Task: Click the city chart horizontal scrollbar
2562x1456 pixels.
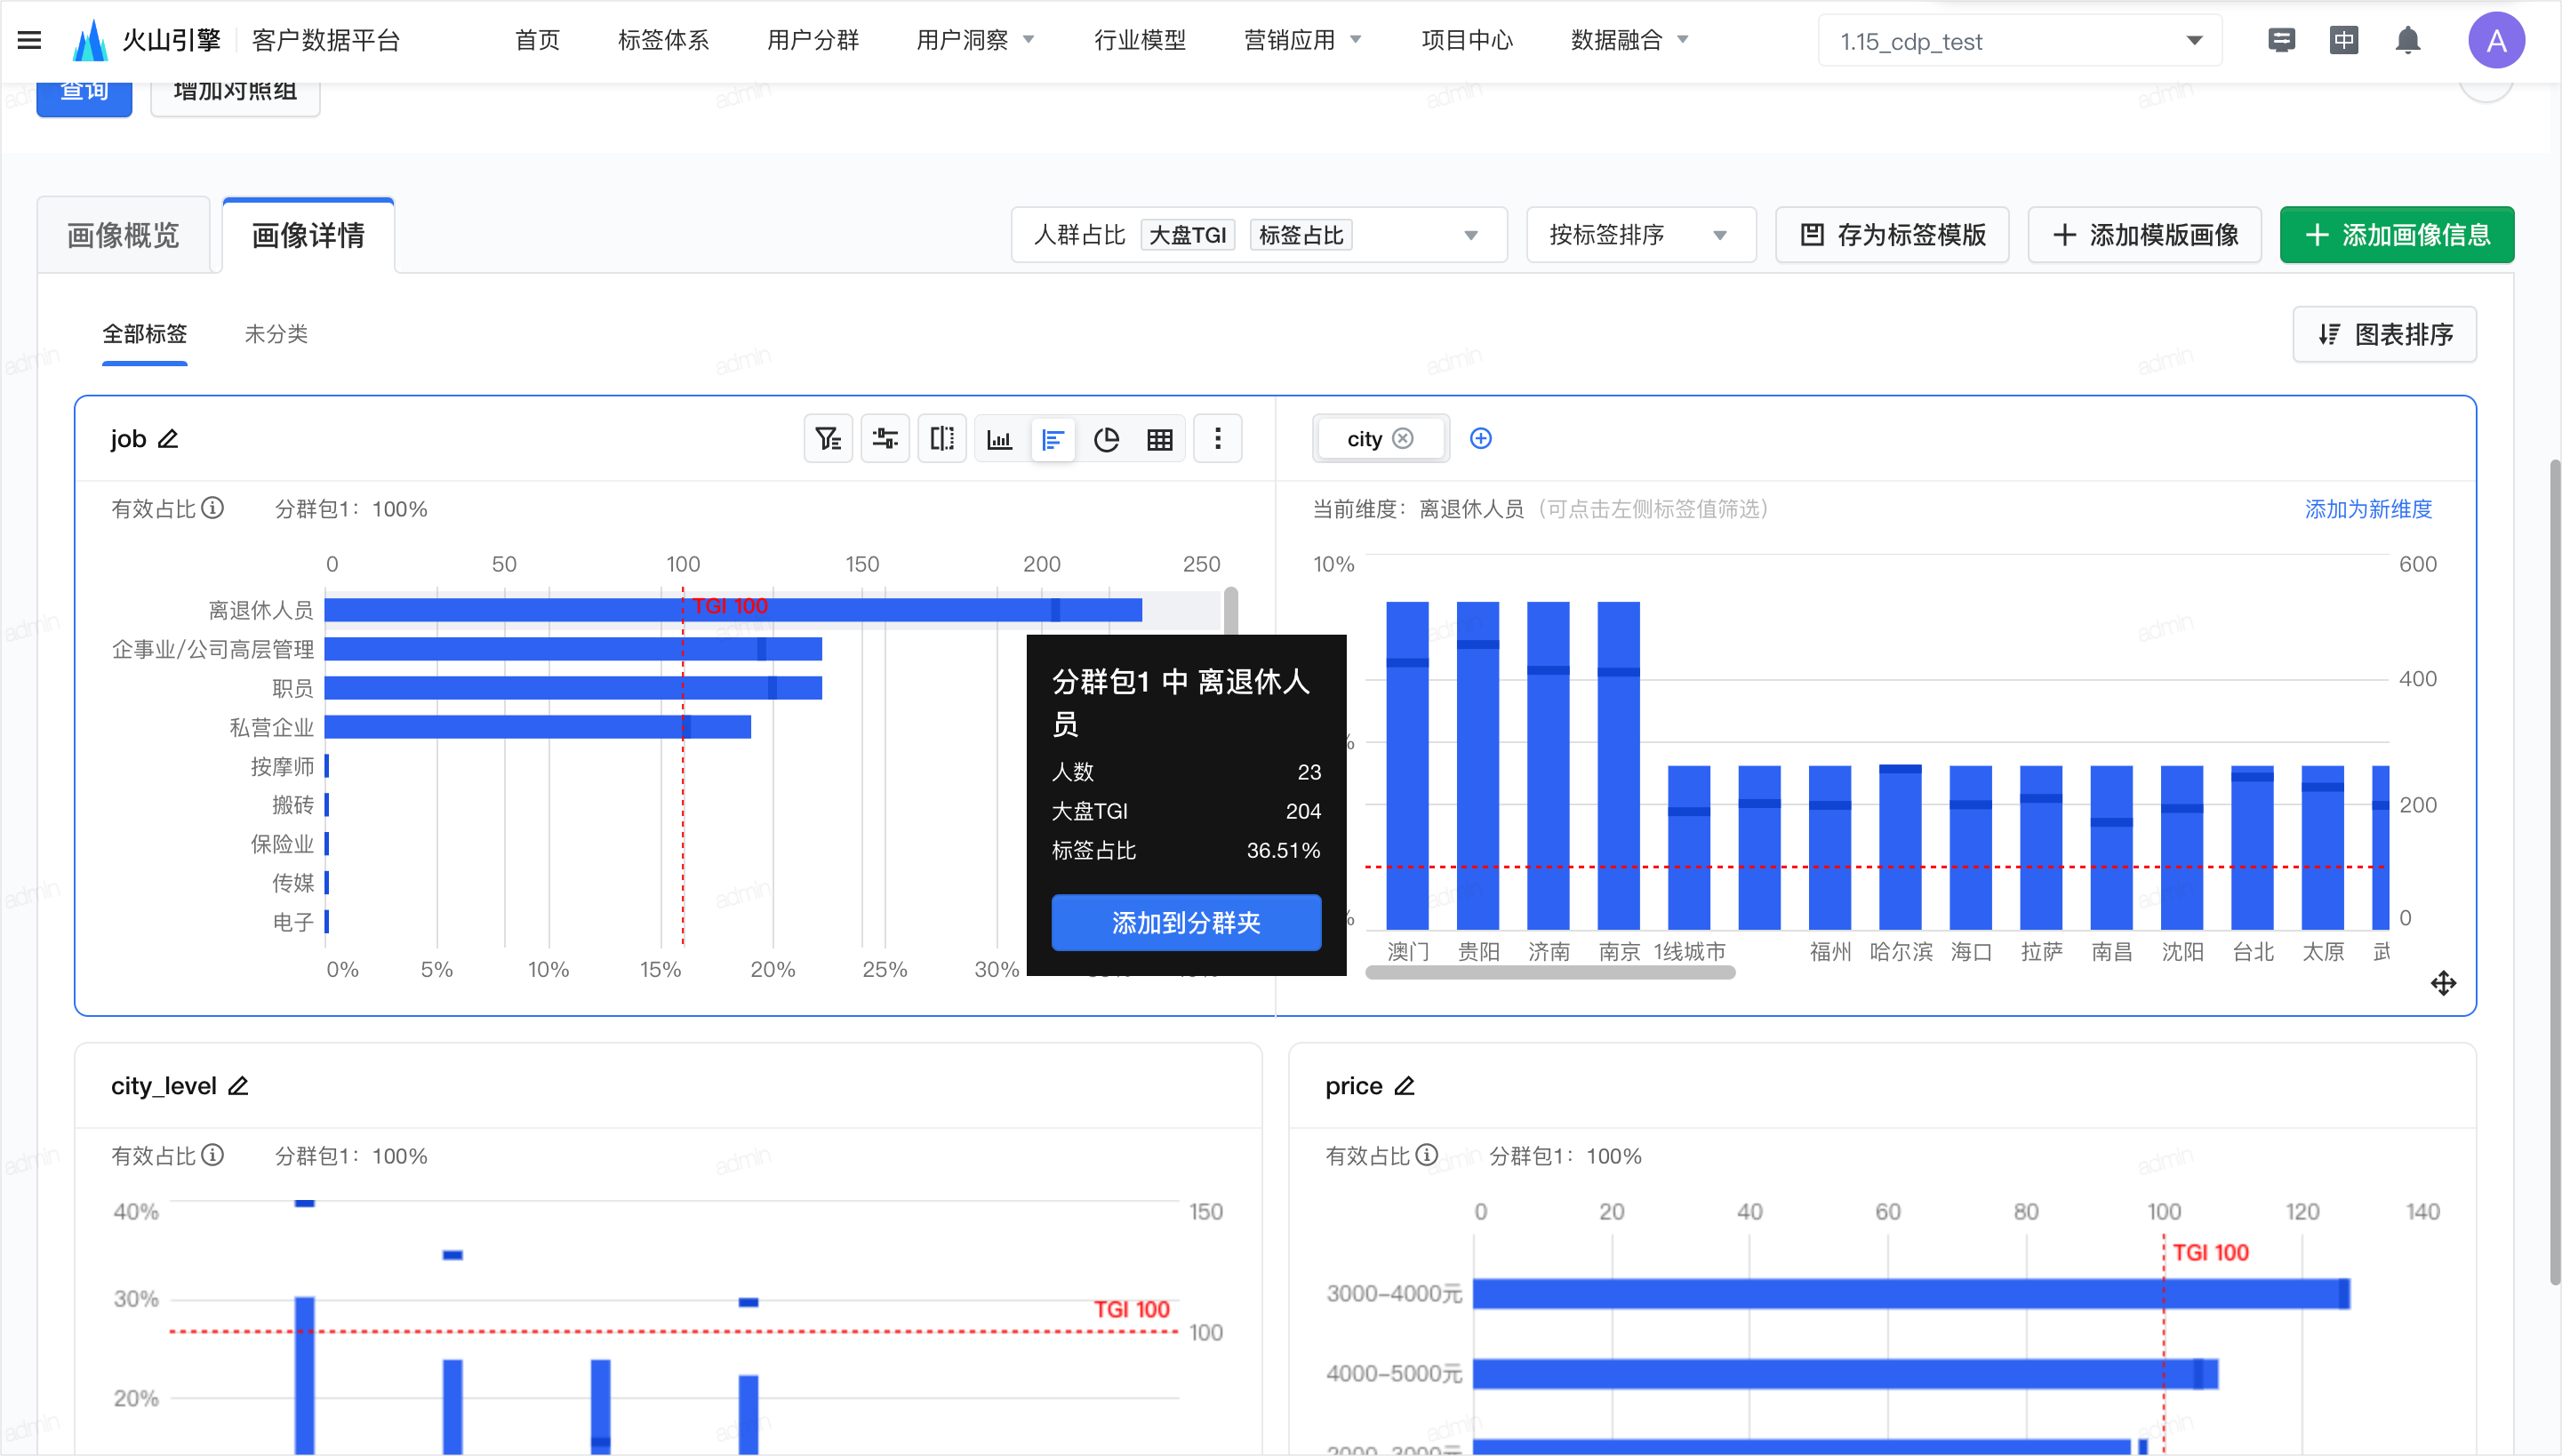Action: [x=1550, y=973]
